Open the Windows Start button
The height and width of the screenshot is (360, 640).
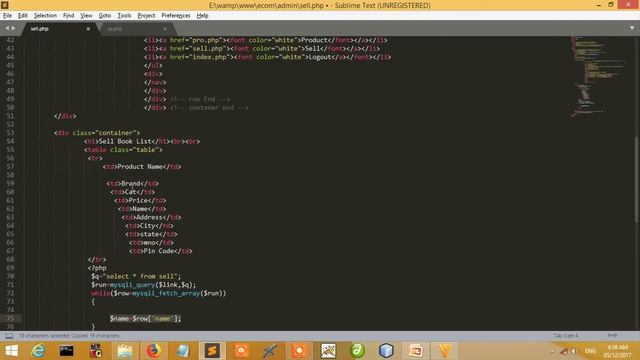11,351
